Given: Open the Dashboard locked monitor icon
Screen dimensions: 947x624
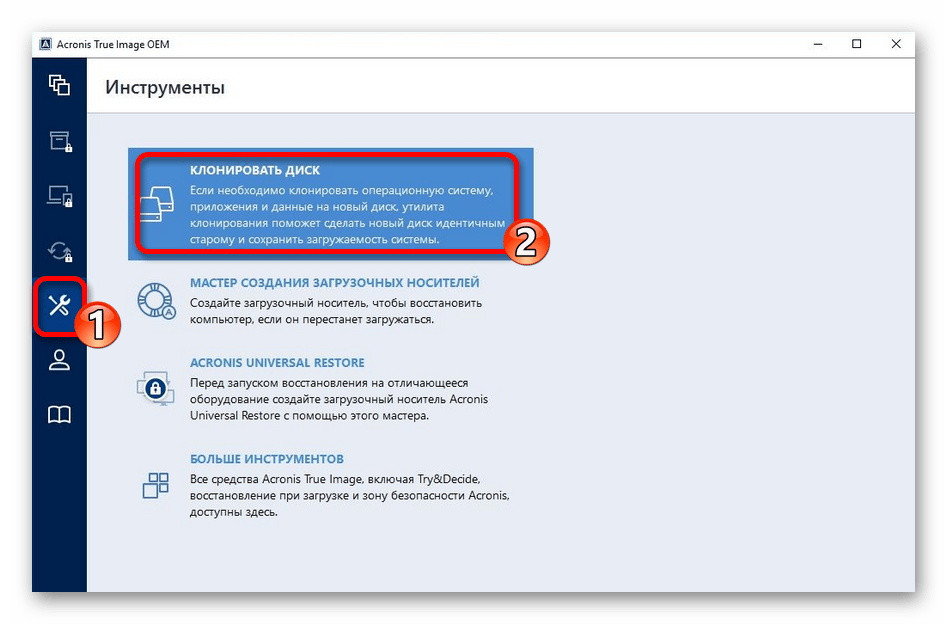Looking at the screenshot, I should (60, 196).
